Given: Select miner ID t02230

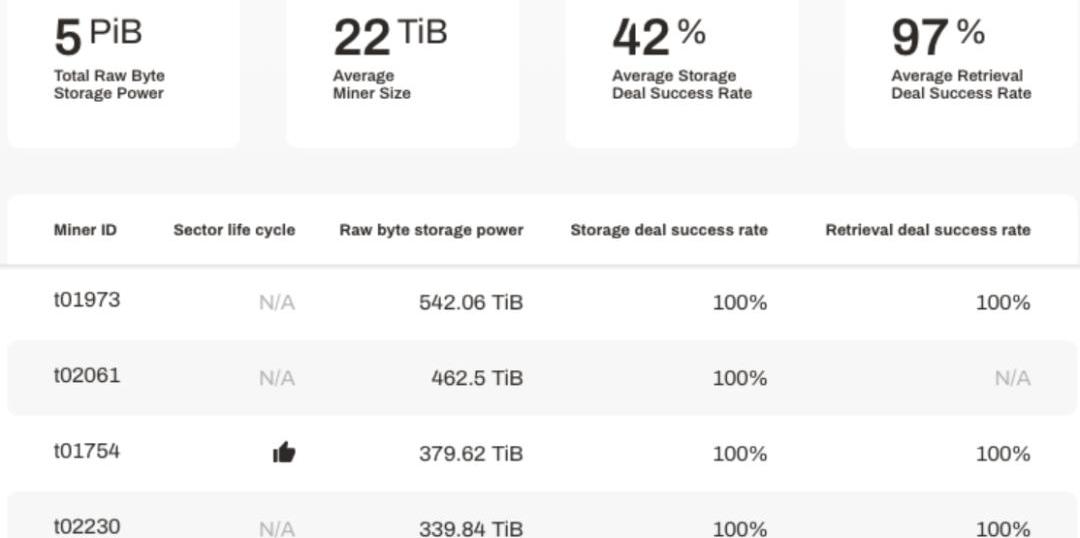Looking at the screenshot, I should pos(87,526).
